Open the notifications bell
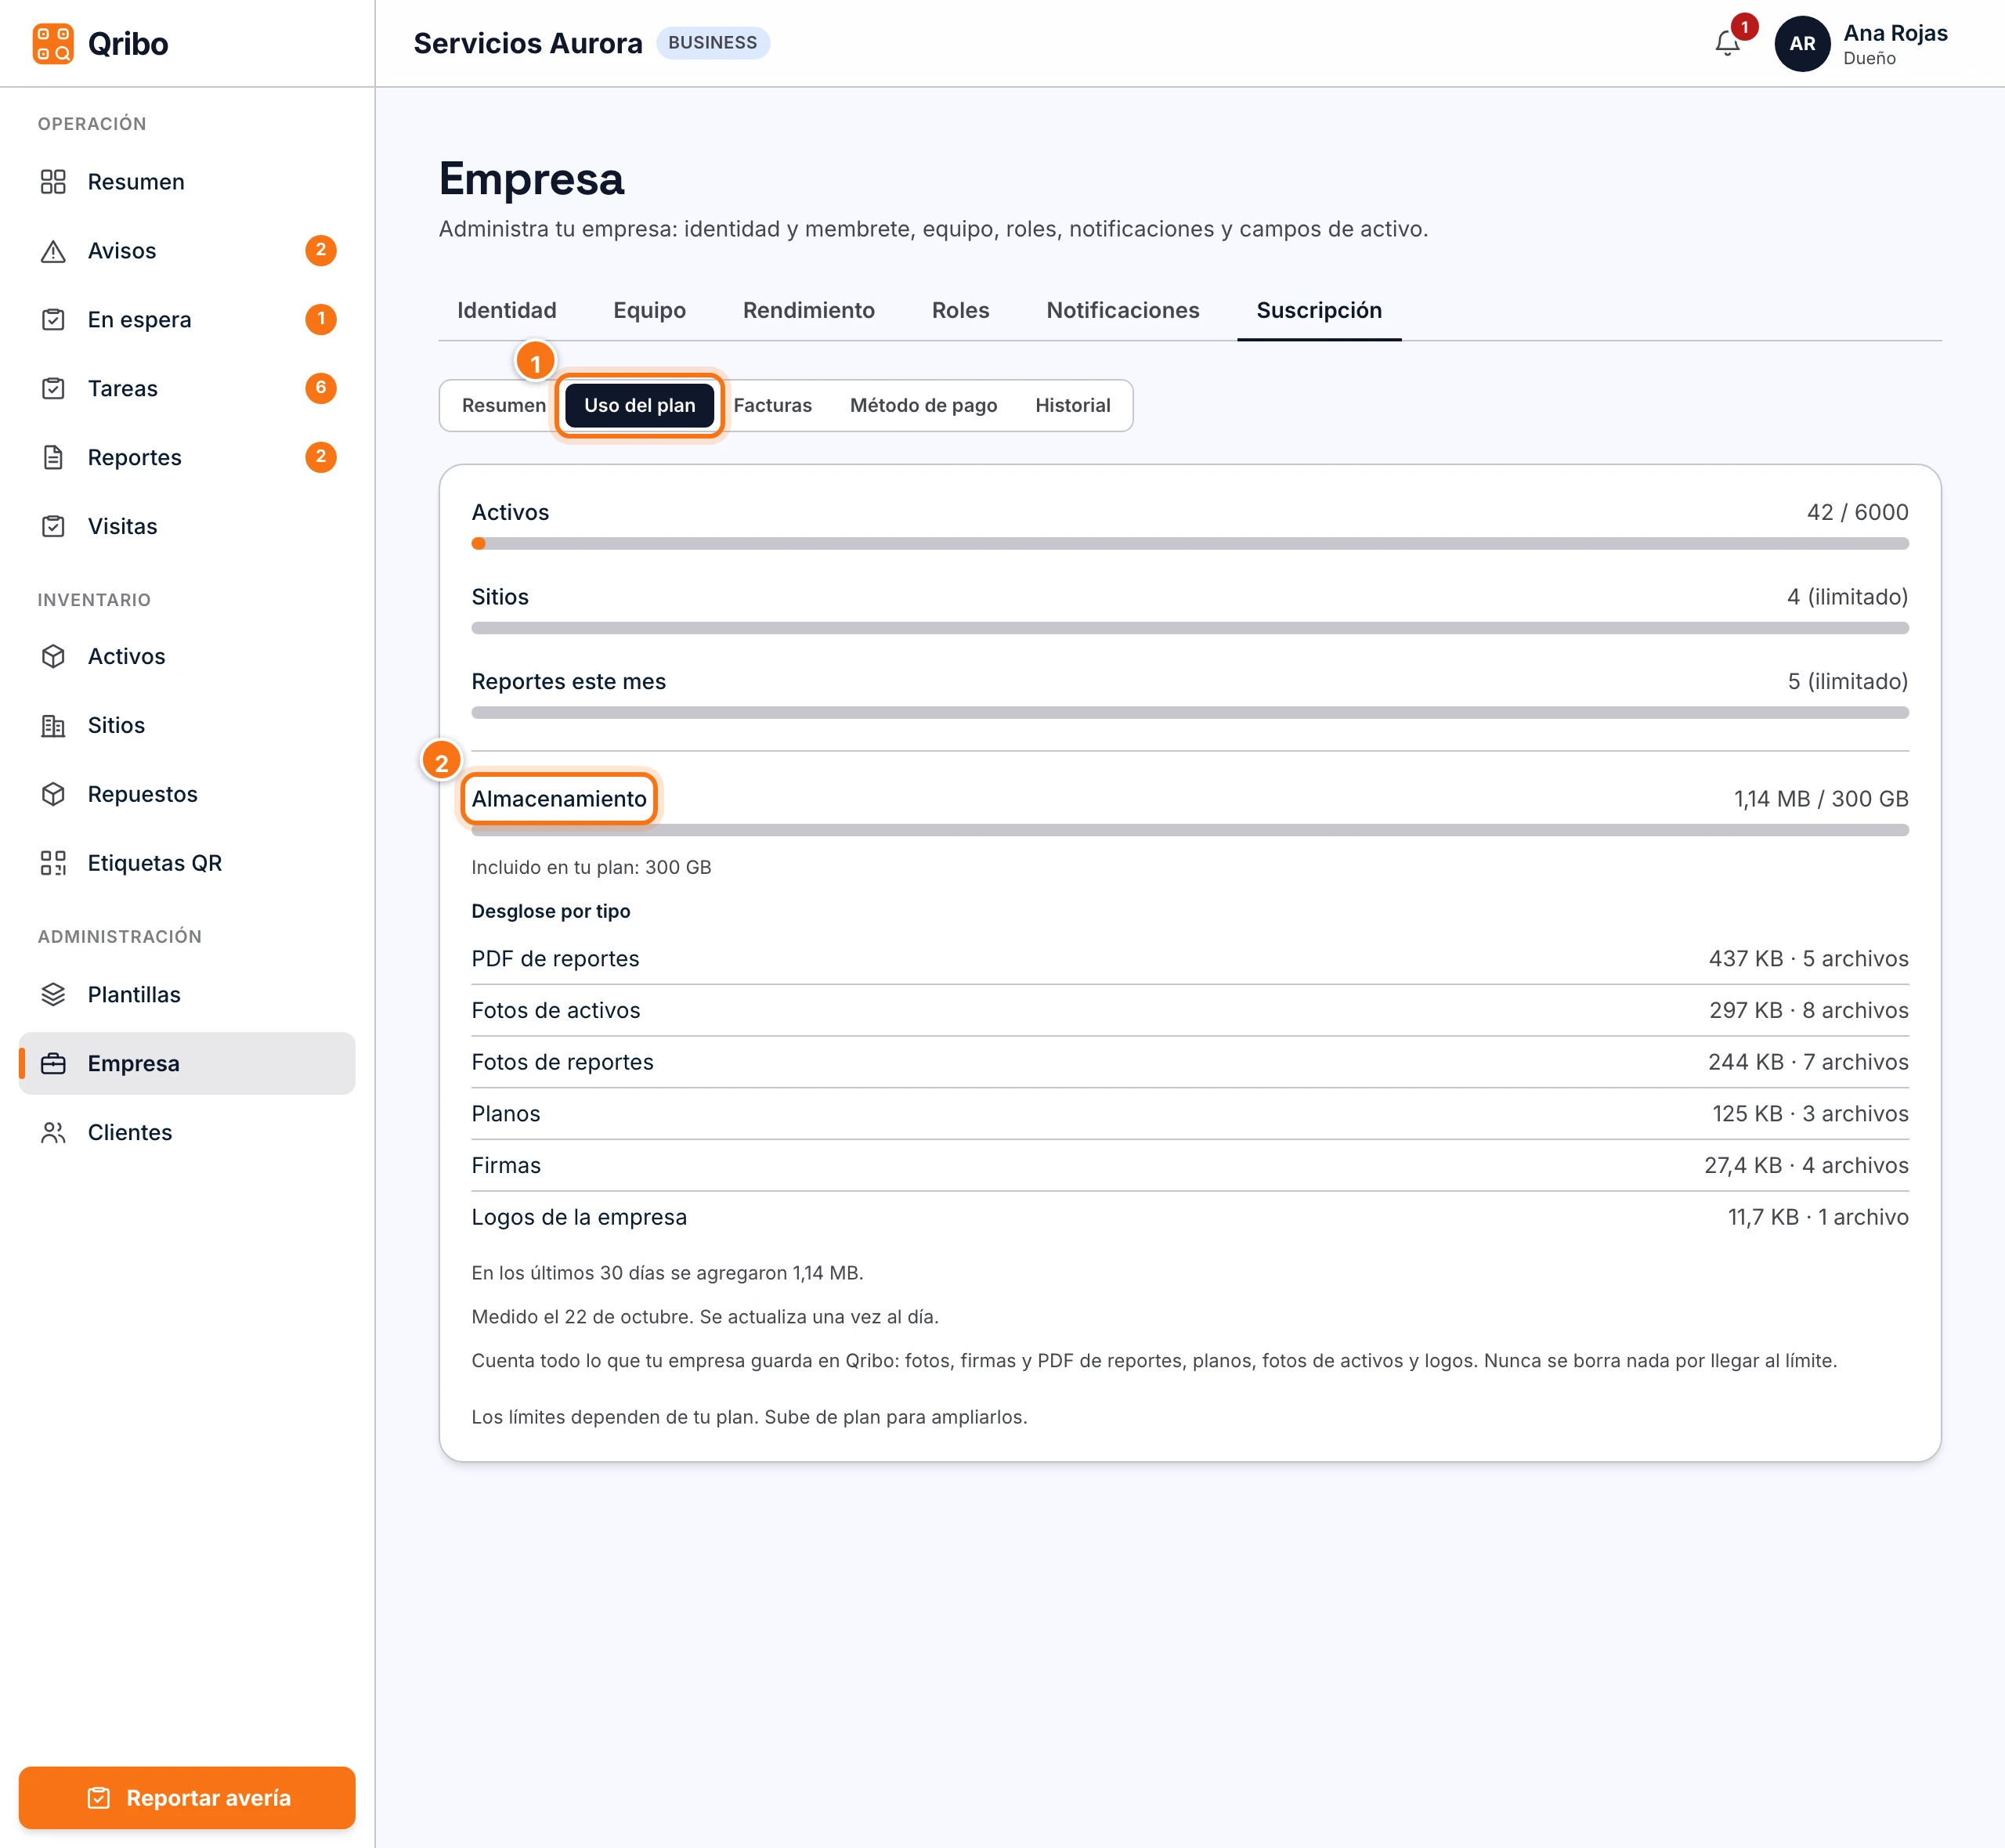 (1727, 43)
